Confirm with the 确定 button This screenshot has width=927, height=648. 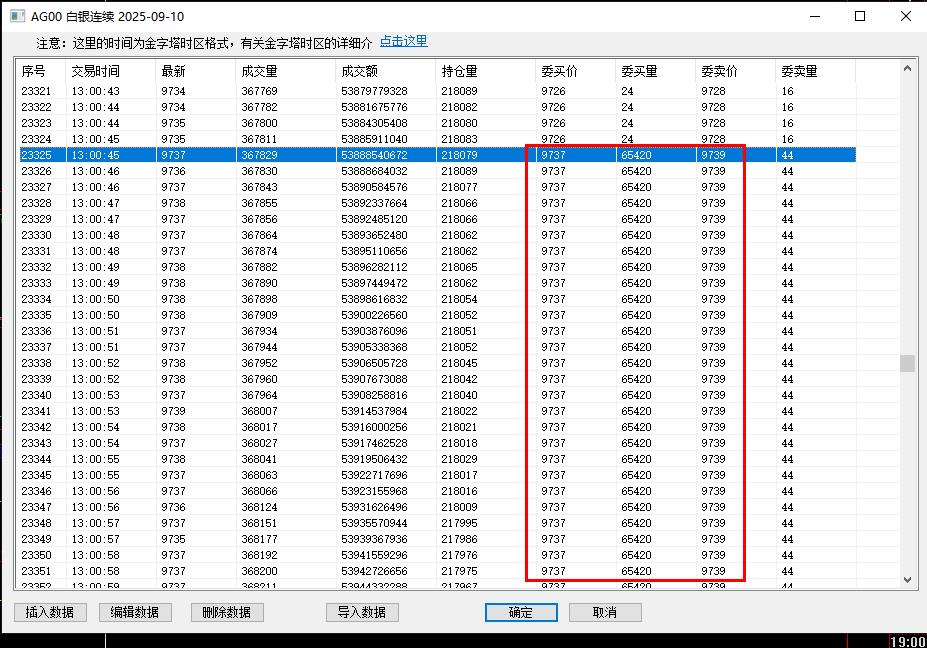click(x=521, y=612)
